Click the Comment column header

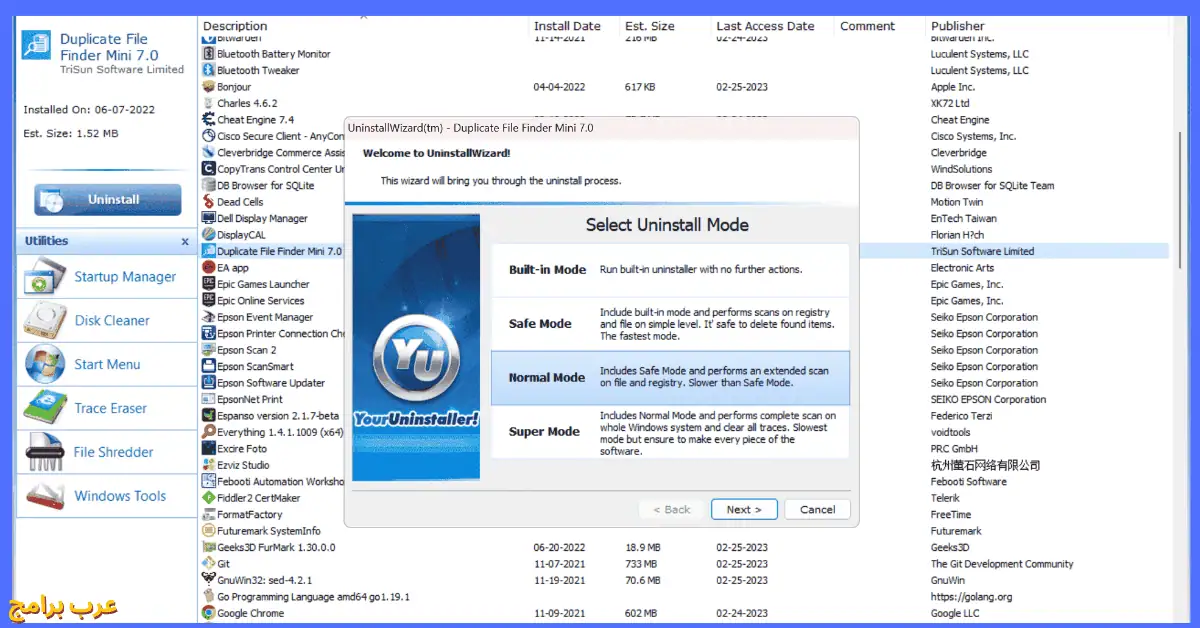click(881, 26)
